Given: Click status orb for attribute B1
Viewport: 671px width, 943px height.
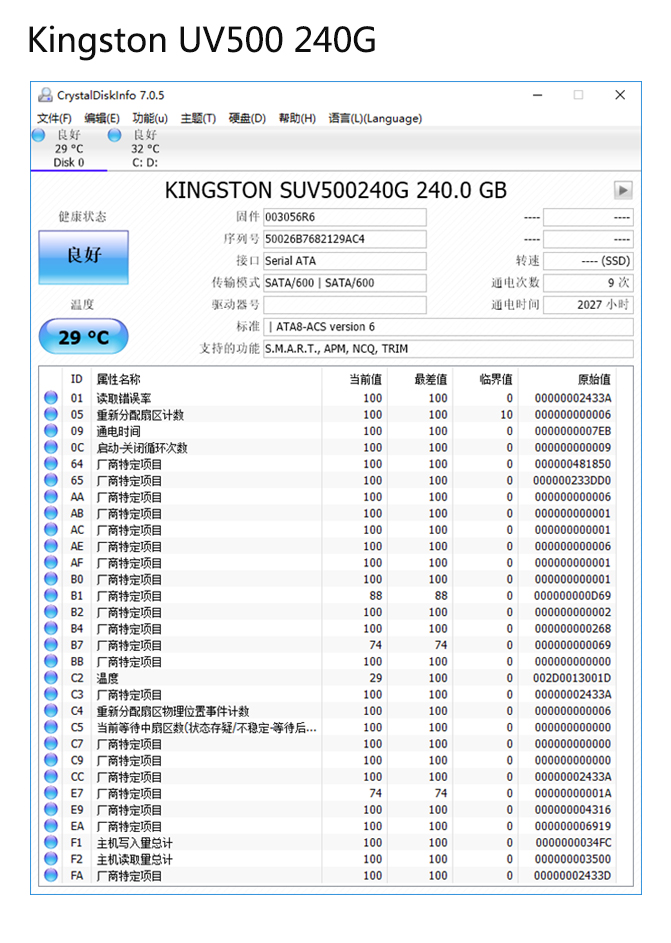Looking at the screenshot, I should point(51,595).
